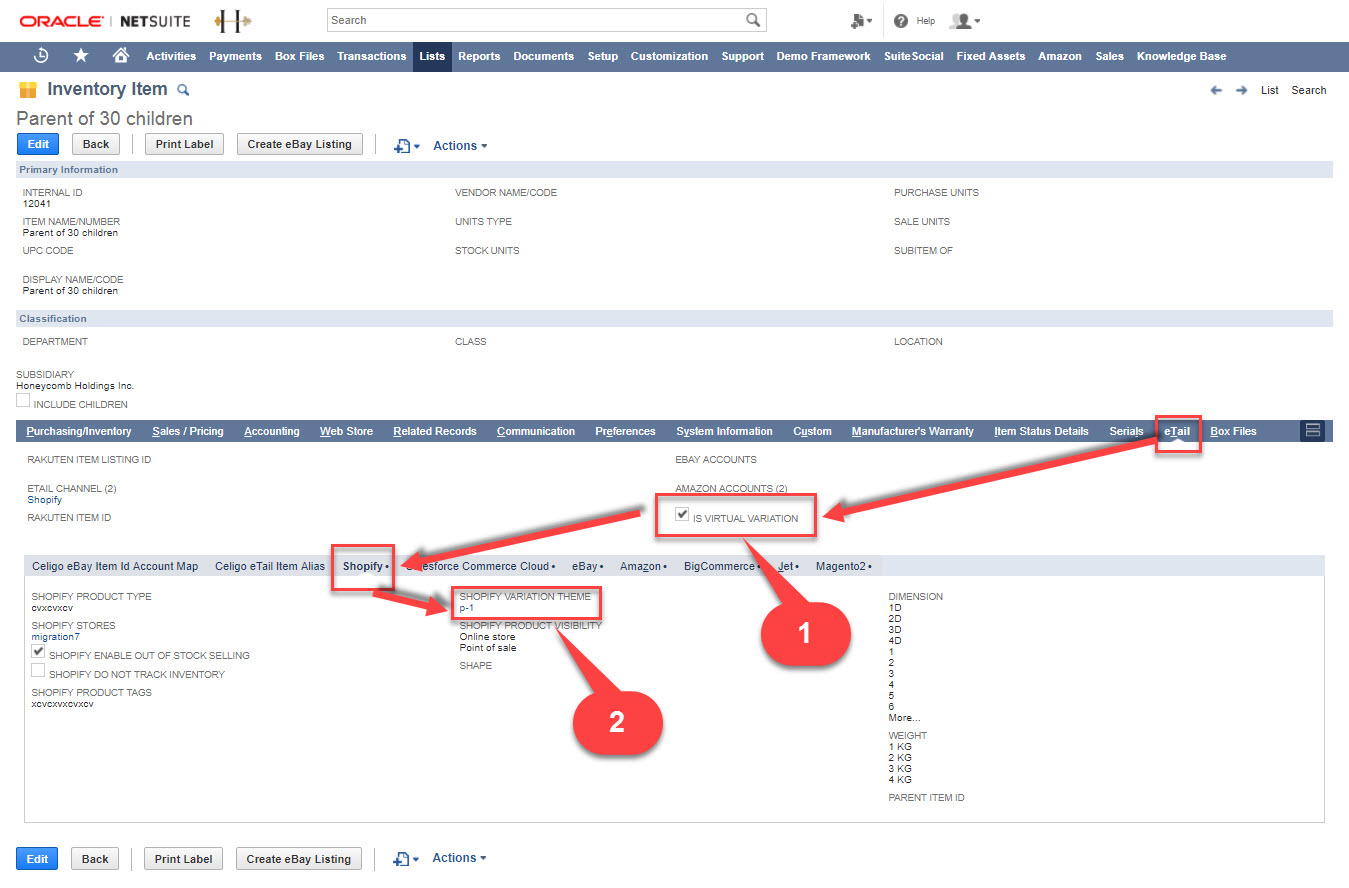The height and width of the screenshot is (888, 1349).
Task: Open the Recent Records clock icon
Action: click(x=41, y=56)
